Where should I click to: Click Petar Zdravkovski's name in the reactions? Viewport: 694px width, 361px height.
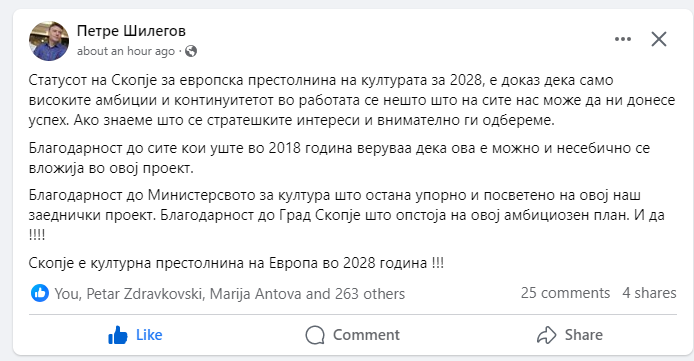pos(144,294)
